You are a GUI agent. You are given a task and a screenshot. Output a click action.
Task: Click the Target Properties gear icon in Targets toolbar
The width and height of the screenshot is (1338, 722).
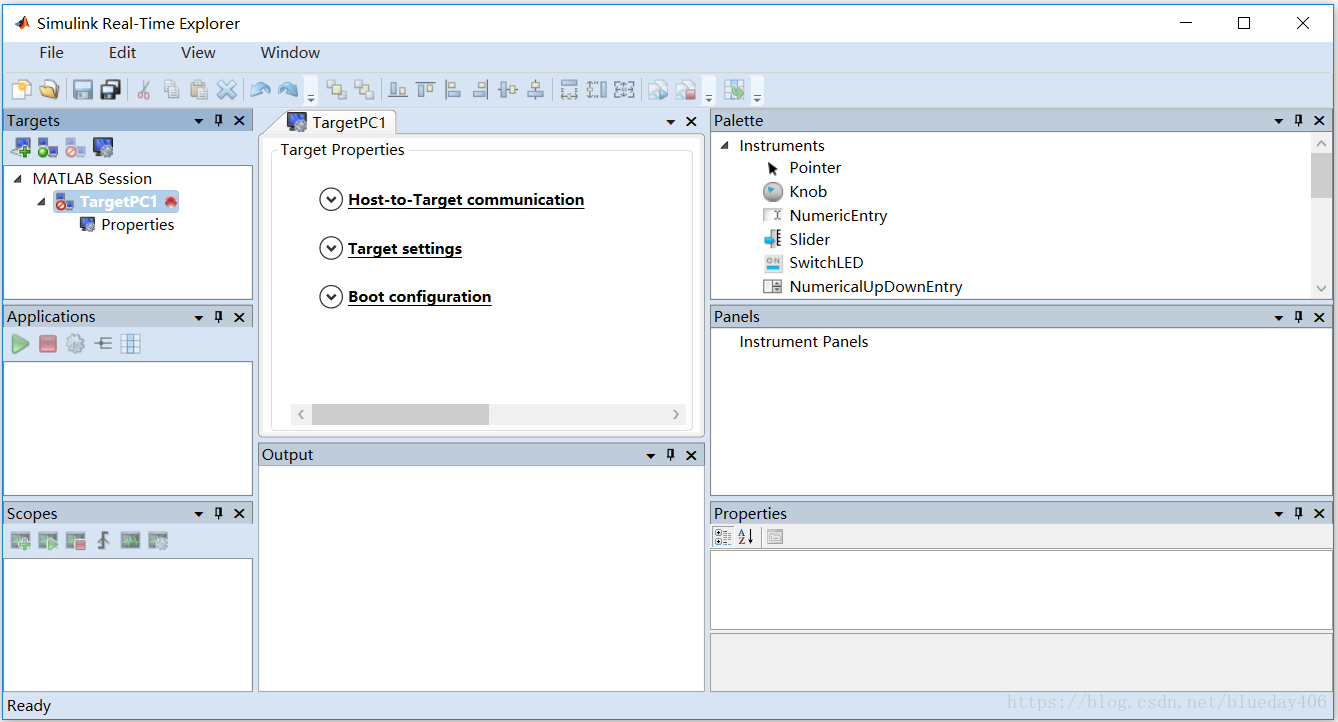103,148
